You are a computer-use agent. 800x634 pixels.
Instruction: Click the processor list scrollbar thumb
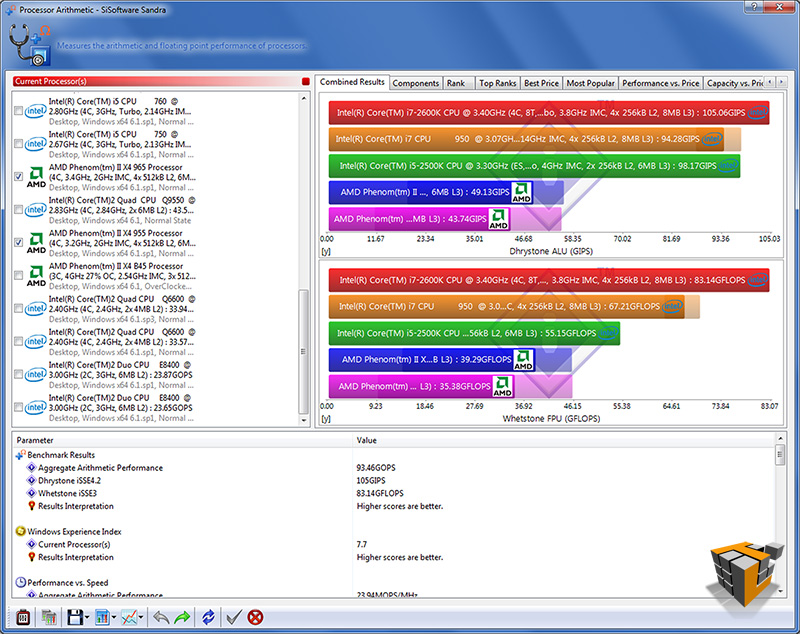[x=304, y=351]
